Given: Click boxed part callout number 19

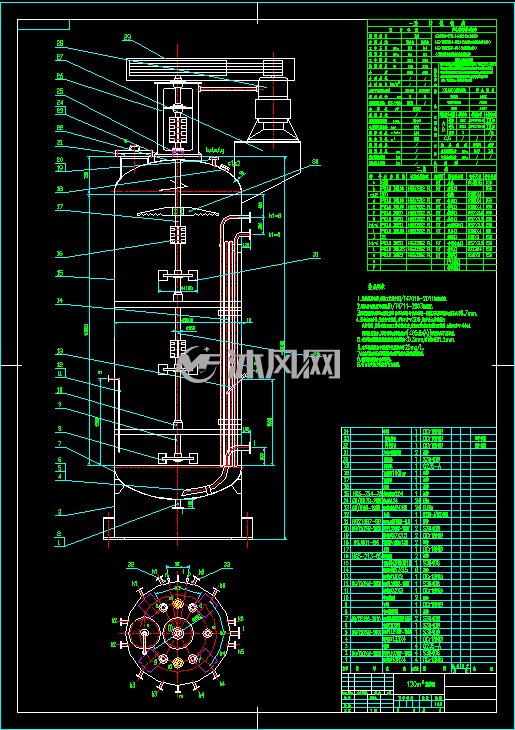Looking at the screenshot, I should click(x=60, y=168).
